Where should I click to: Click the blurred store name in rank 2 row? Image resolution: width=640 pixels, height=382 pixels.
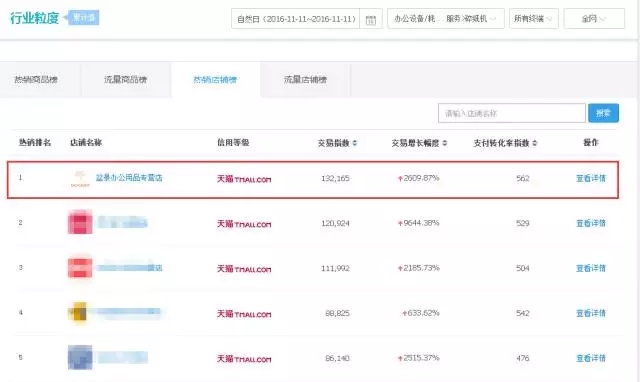tap(122, 223)
